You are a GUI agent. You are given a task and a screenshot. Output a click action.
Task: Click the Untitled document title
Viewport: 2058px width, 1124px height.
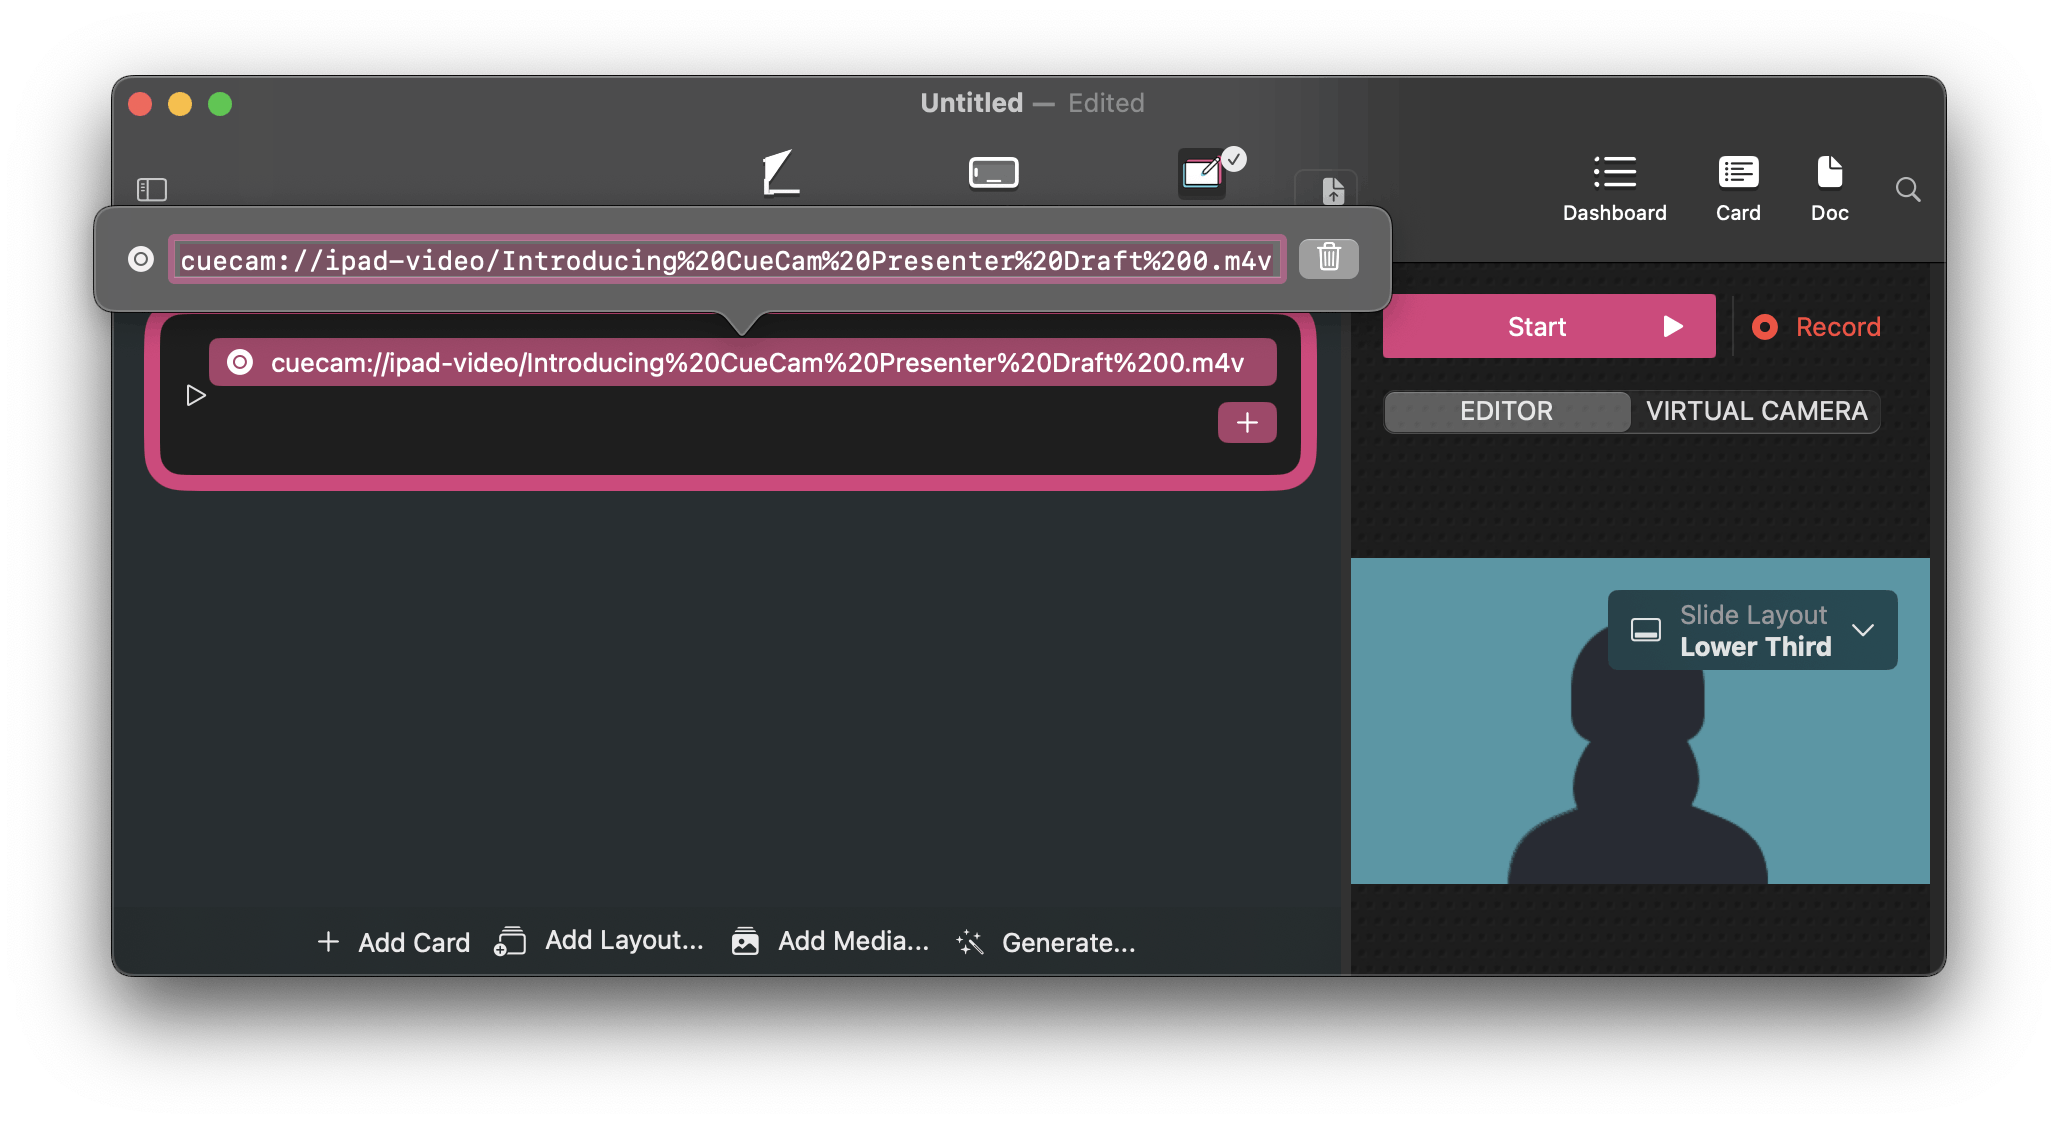click(x=971, y=103)
